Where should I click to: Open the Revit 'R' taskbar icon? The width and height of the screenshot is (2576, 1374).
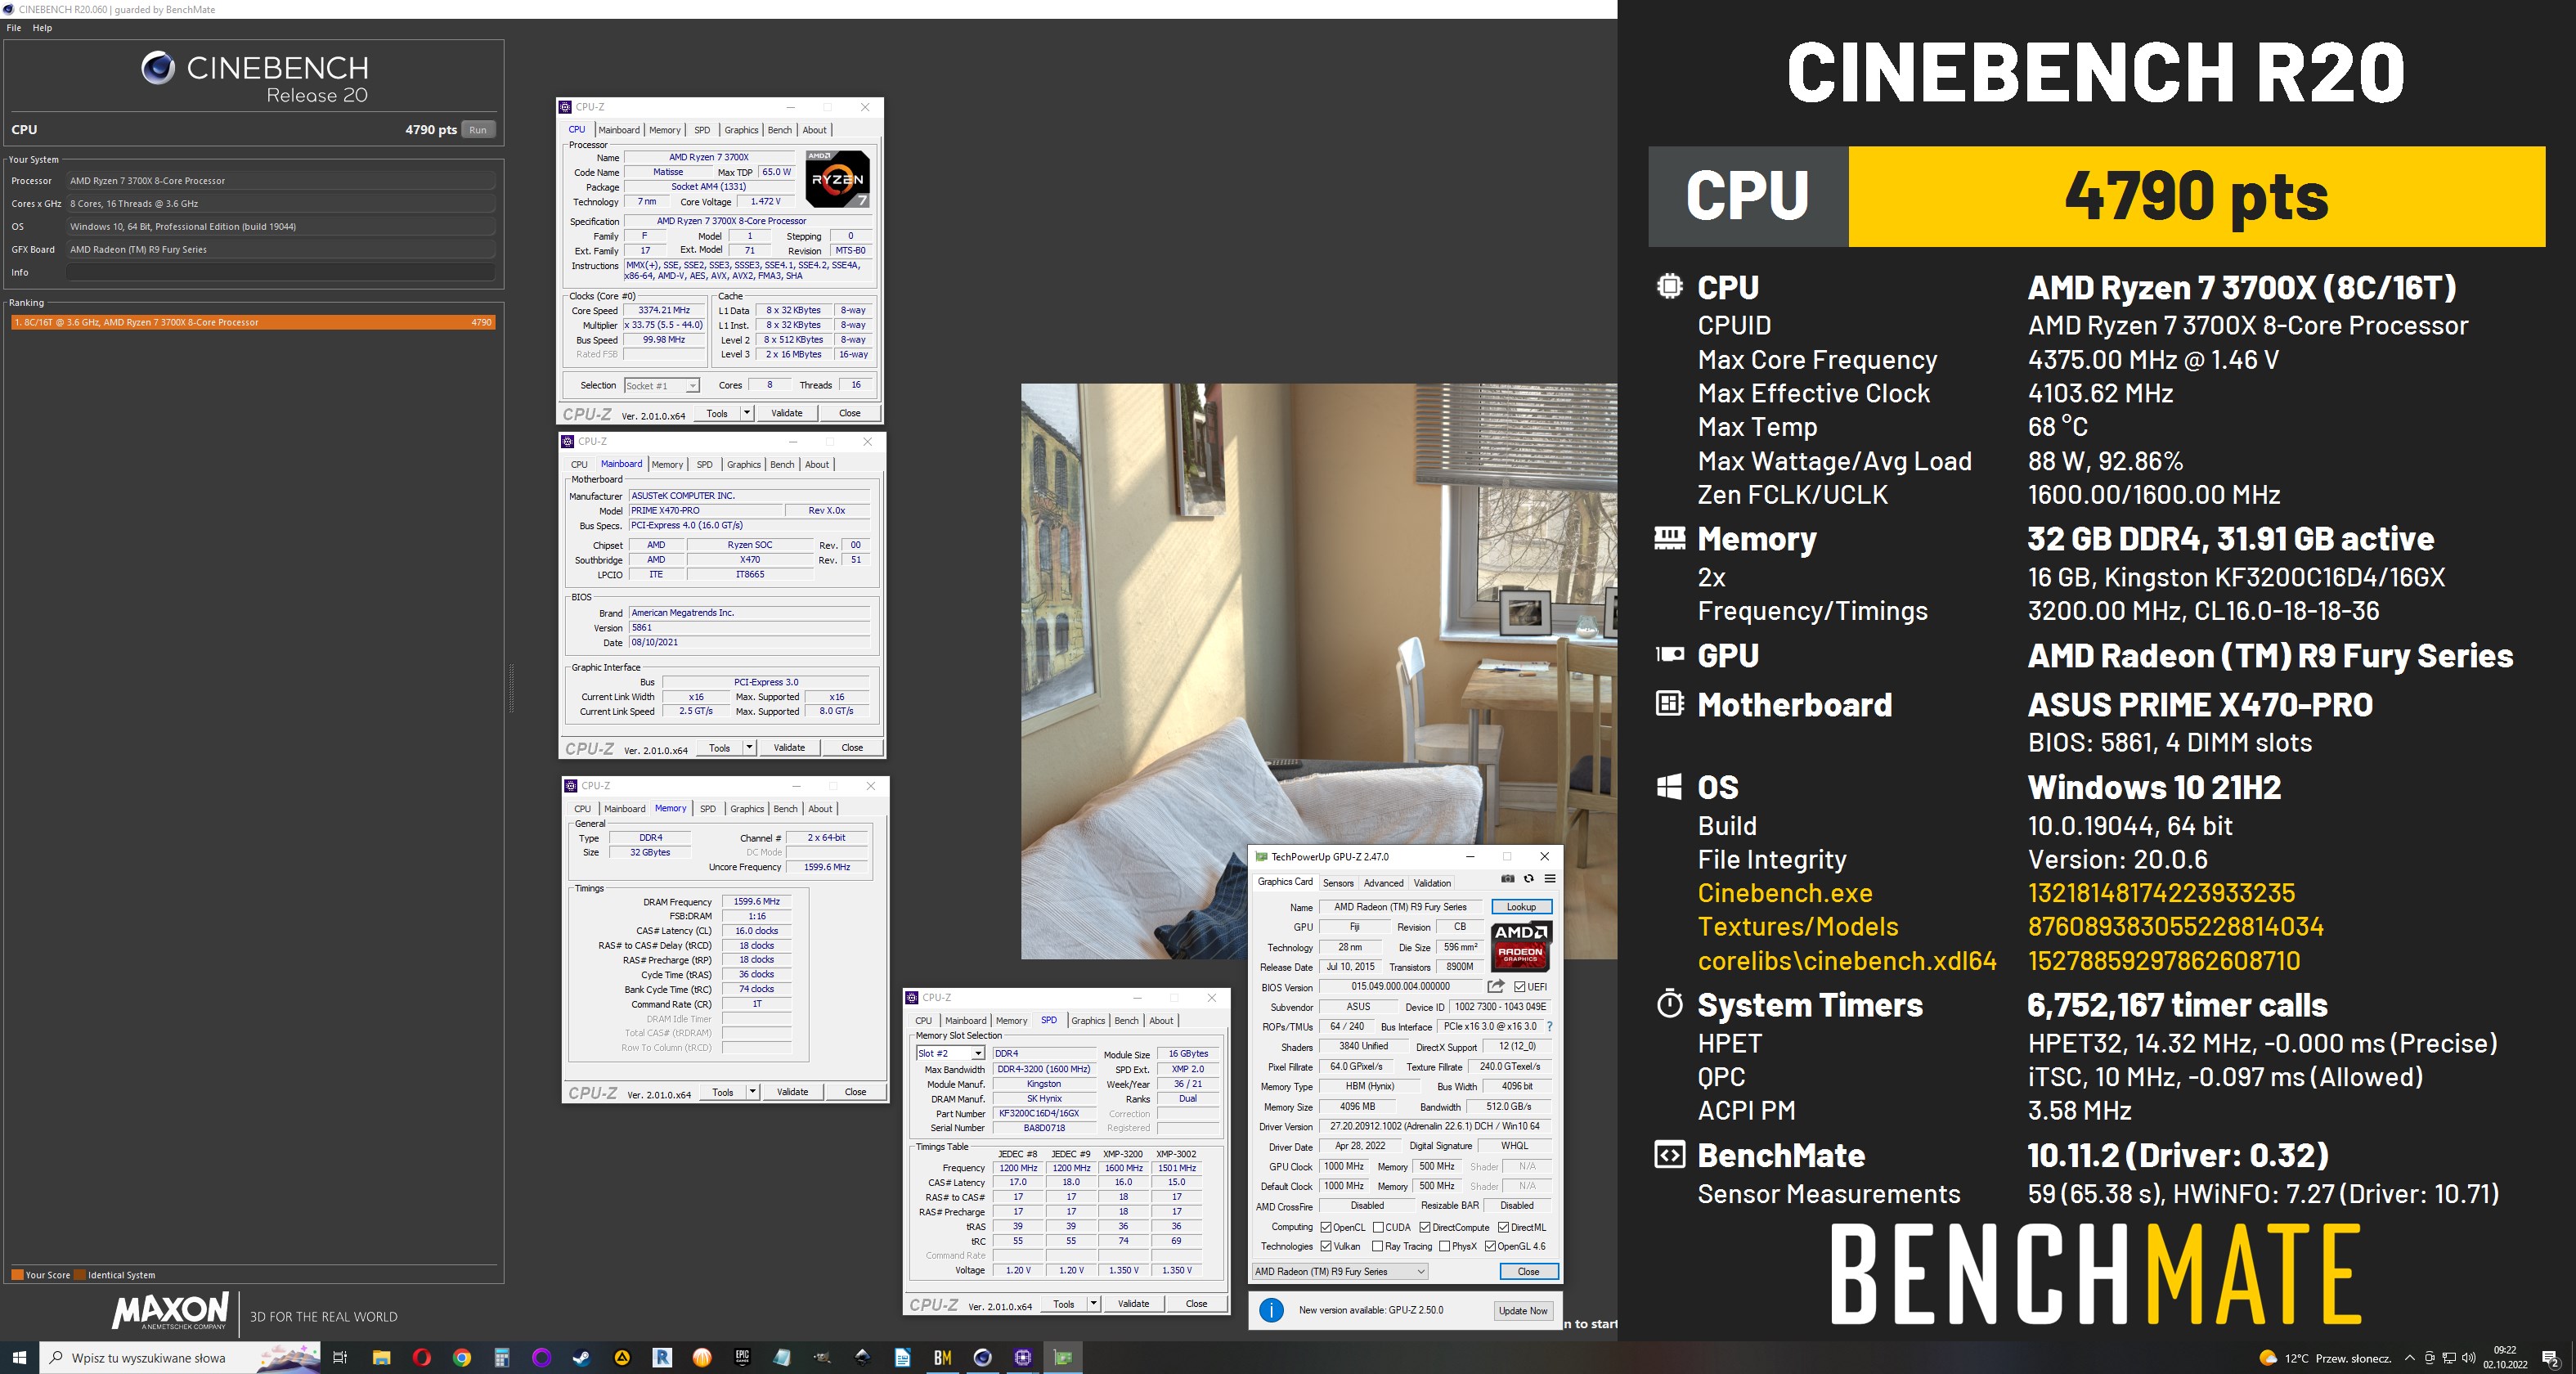pos(662,1357)
